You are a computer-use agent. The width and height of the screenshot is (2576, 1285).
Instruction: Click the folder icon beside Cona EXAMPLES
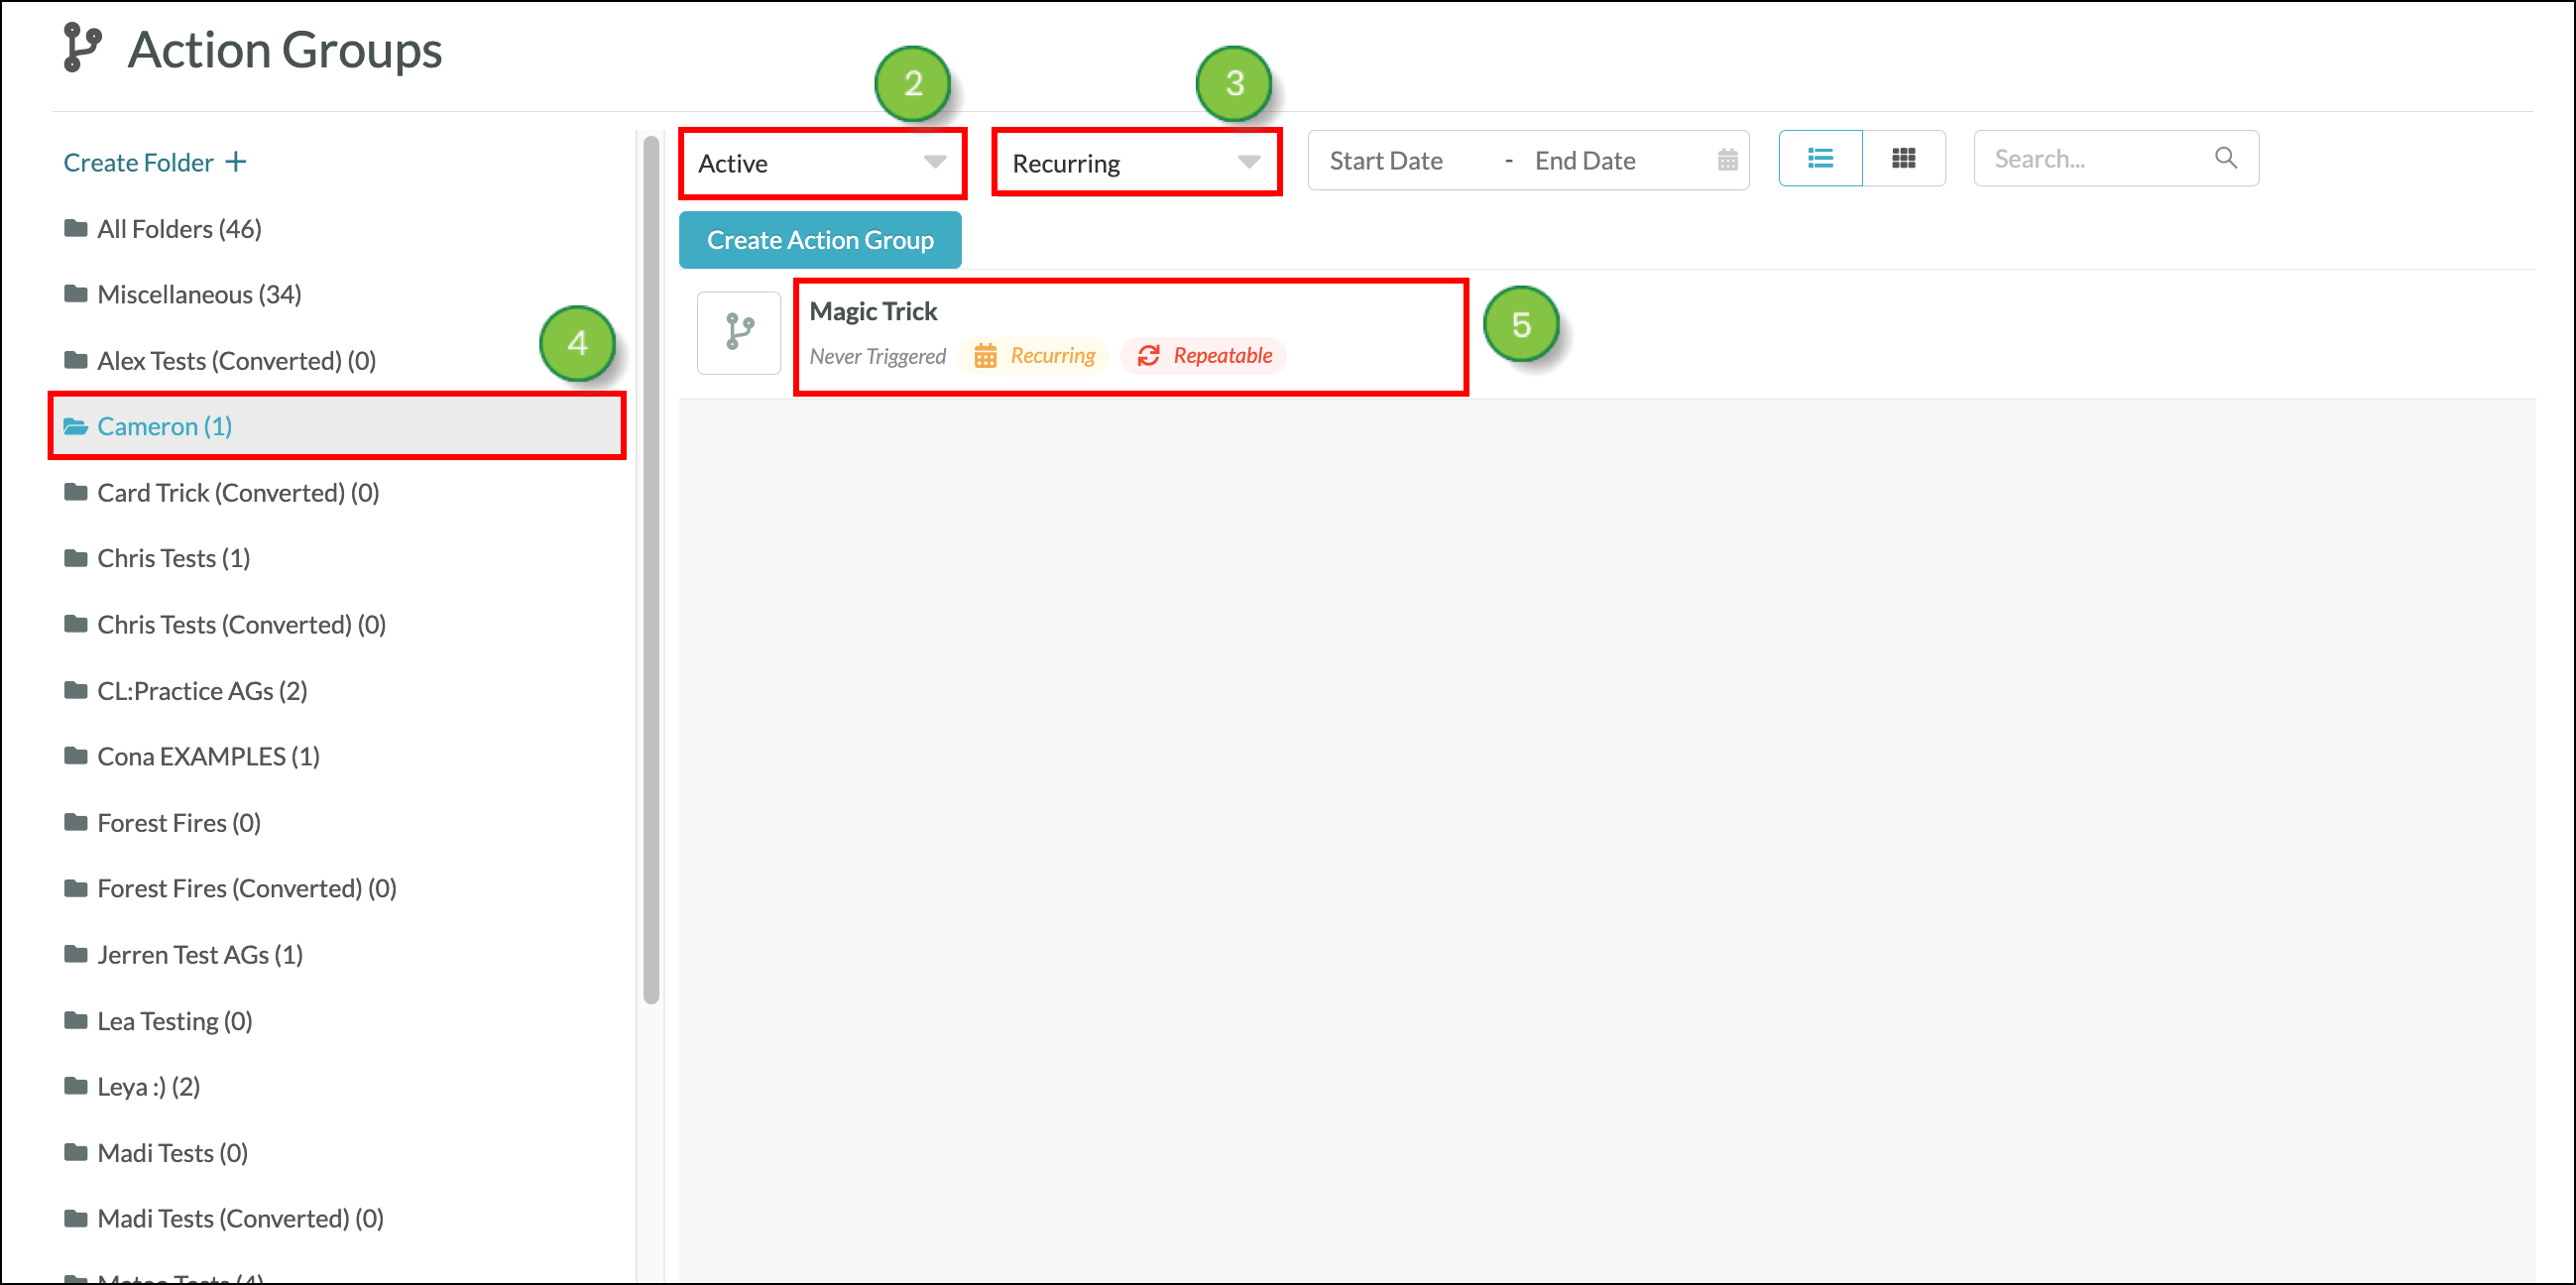click(x=75, y=755)
